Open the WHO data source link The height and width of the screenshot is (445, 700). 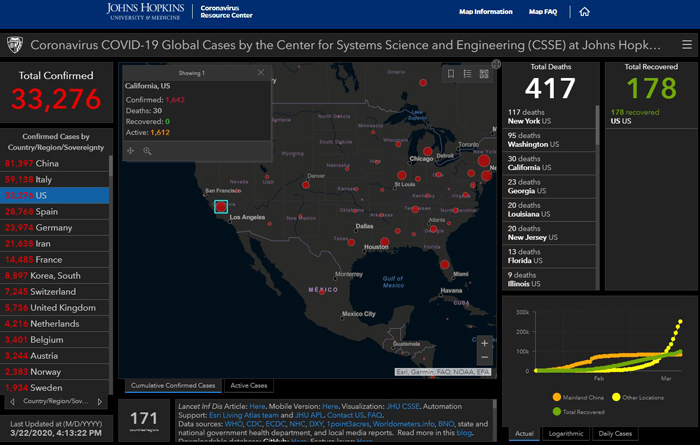pyautogui.click(x=233, y=424)
